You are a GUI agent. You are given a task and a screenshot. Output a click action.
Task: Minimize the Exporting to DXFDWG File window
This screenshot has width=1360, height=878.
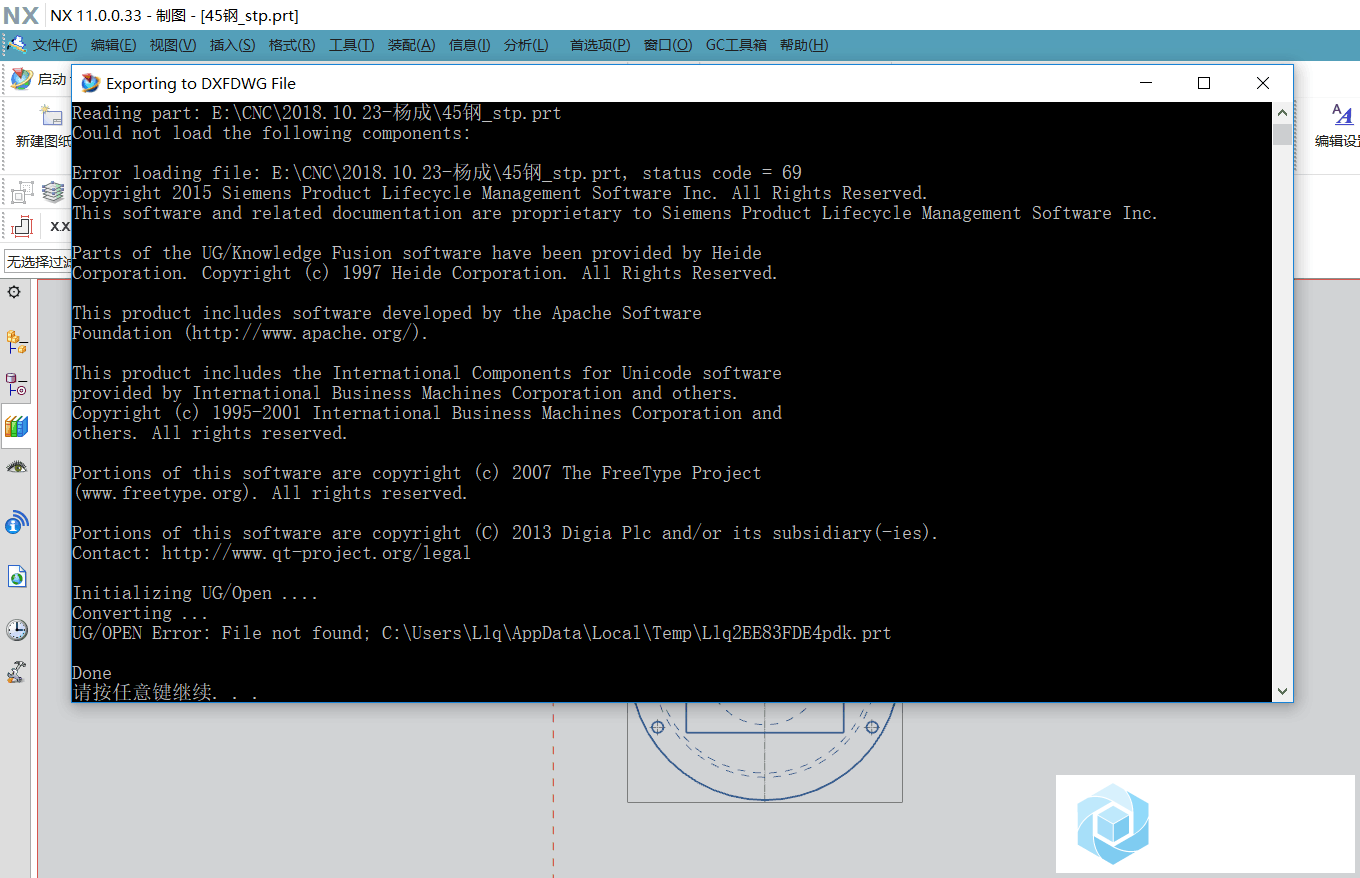coord(1146,83)
